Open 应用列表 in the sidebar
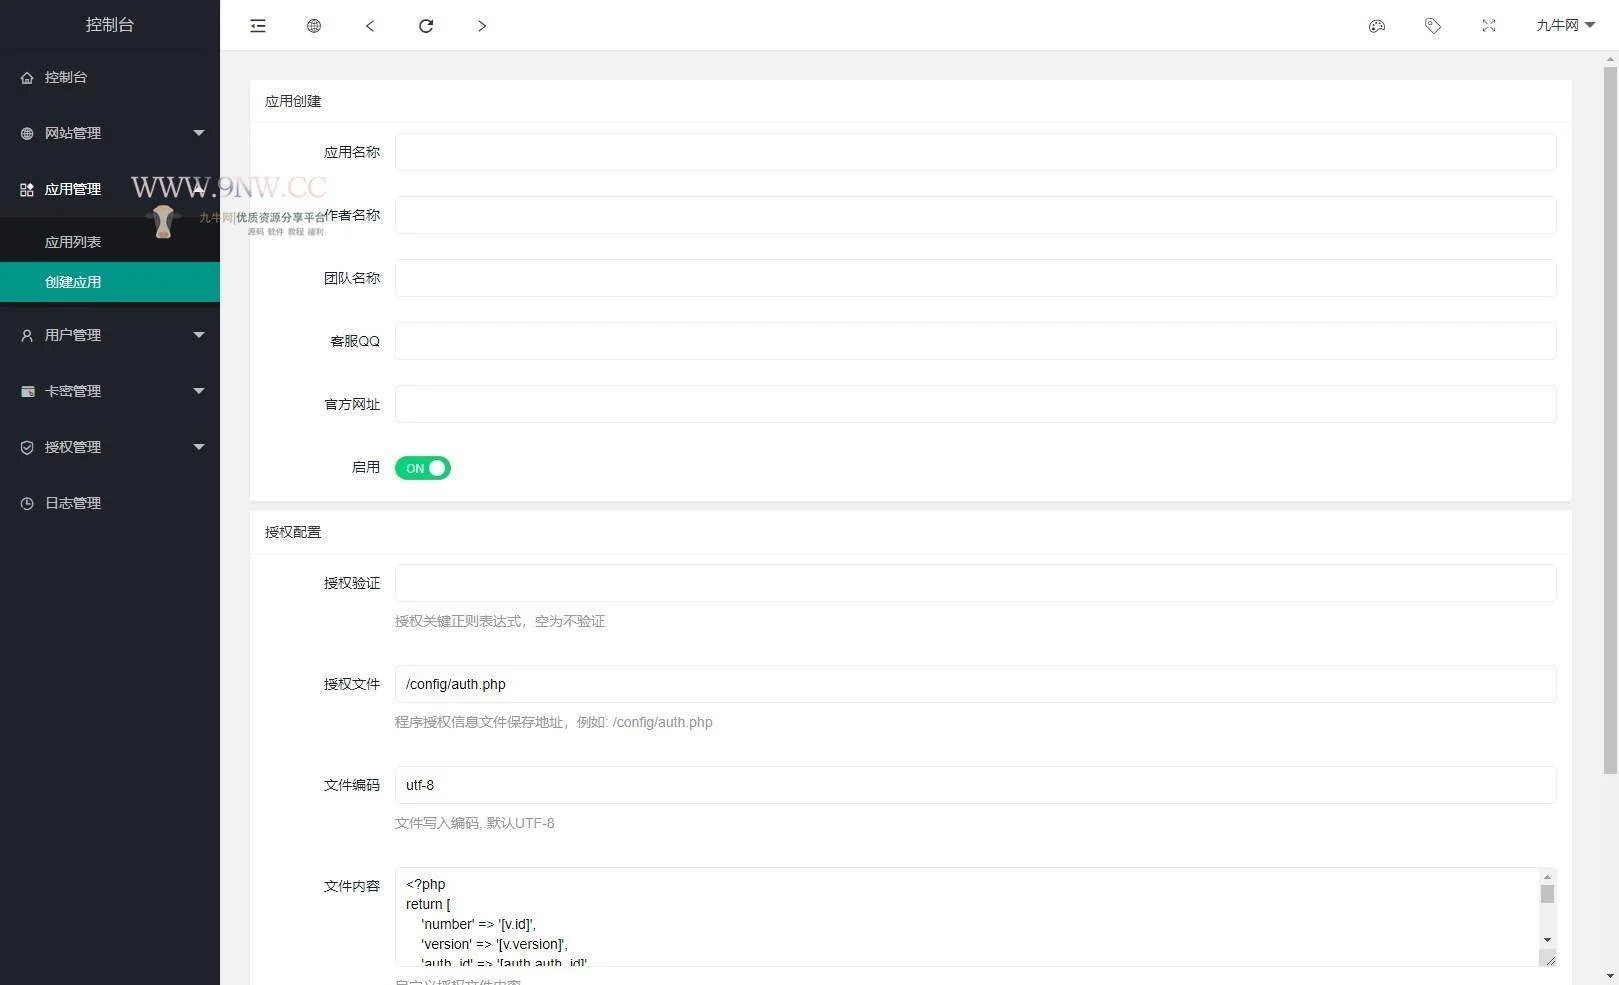This screenshot has width=1619, height=985. pyautogui.click(x=73, y=242)
